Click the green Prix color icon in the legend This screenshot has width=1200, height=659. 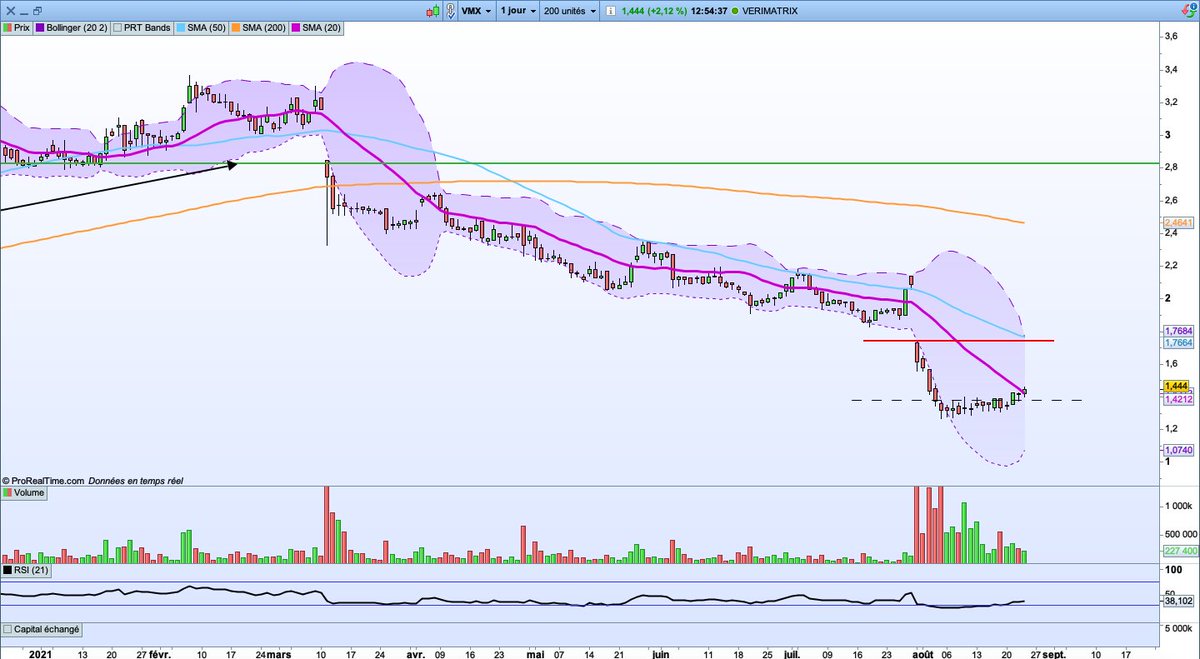click(x=8, y=27)
